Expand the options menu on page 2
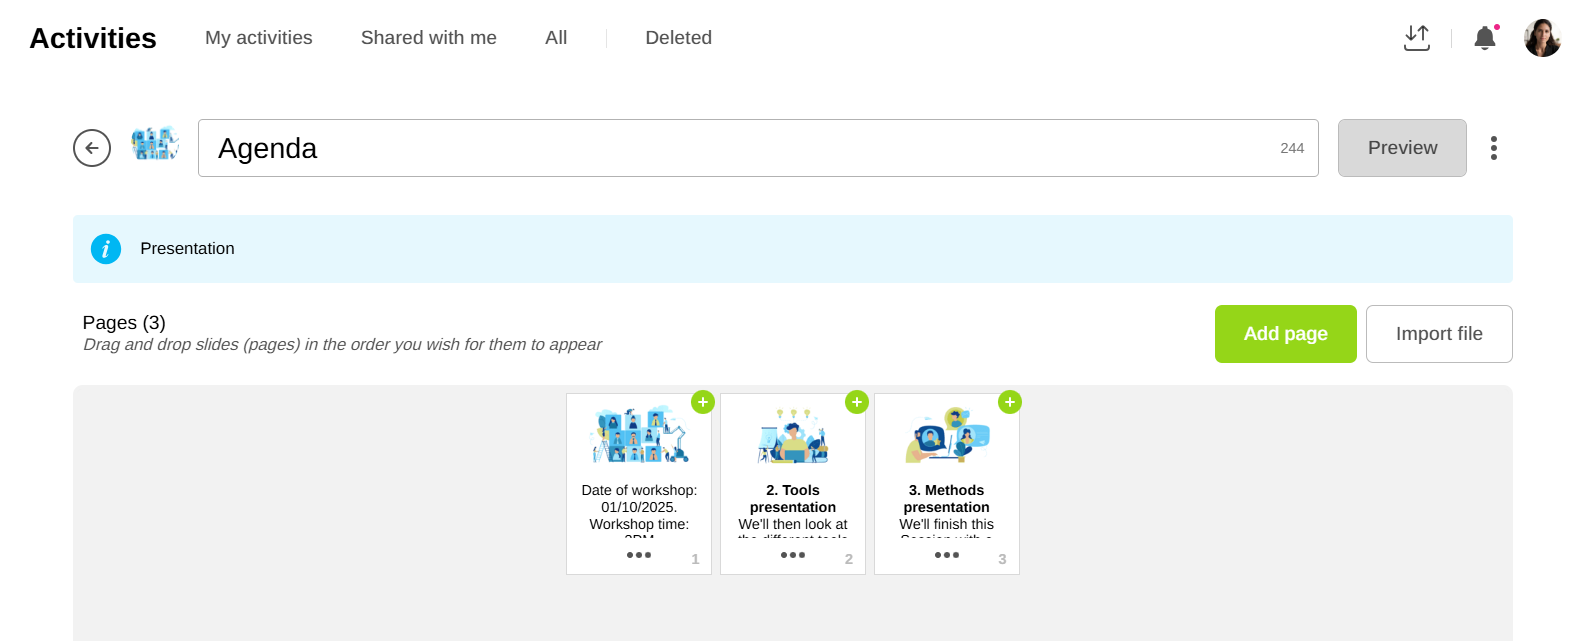The image size is (1569, 641). [x=793, y=555]
